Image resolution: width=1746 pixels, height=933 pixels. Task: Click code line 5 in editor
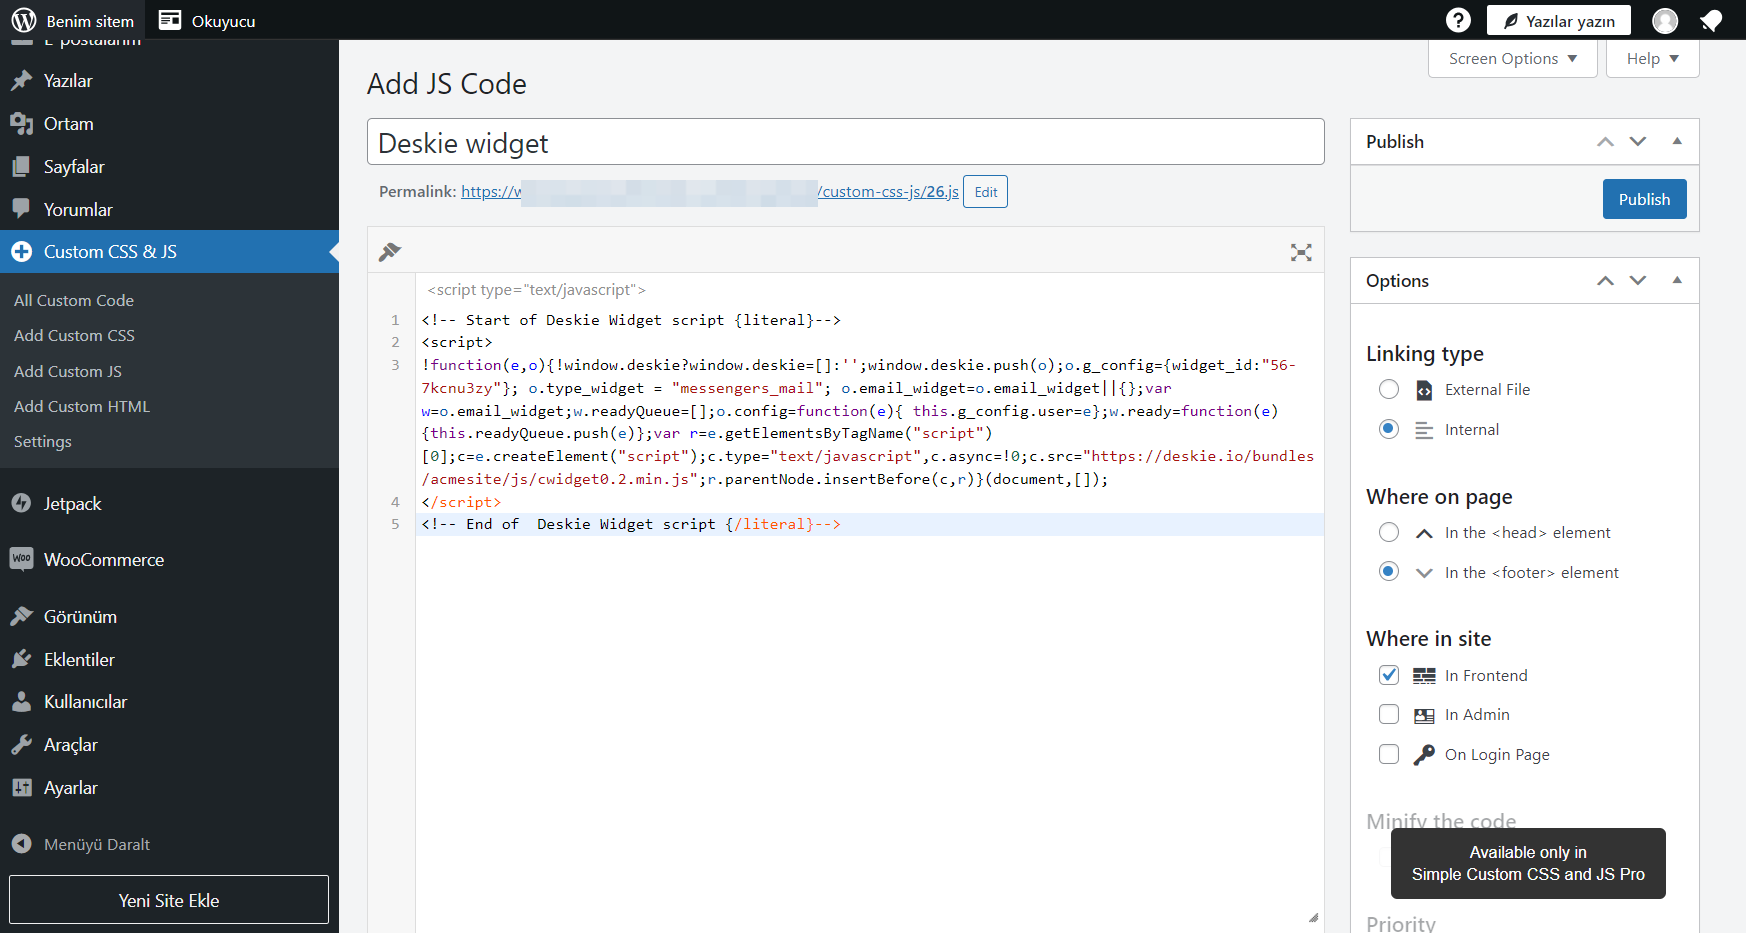pos(869,524)
